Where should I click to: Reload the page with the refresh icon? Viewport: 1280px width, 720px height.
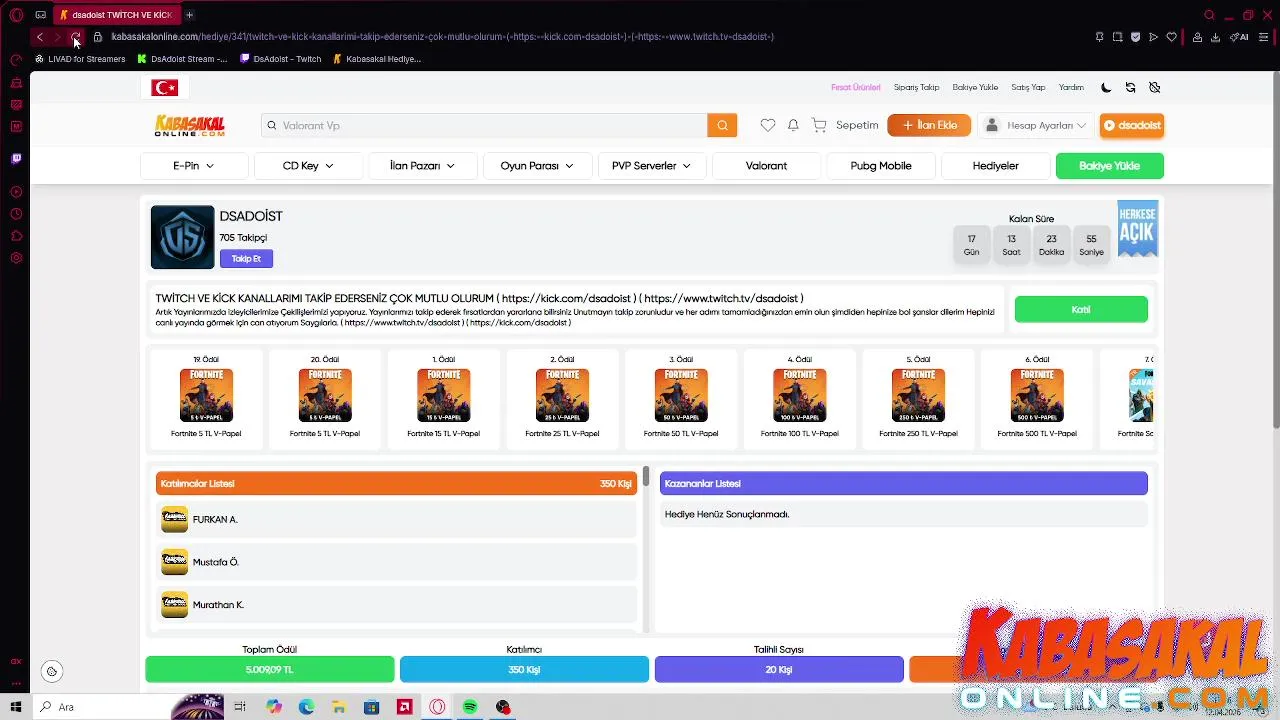[x=76, y=37]
